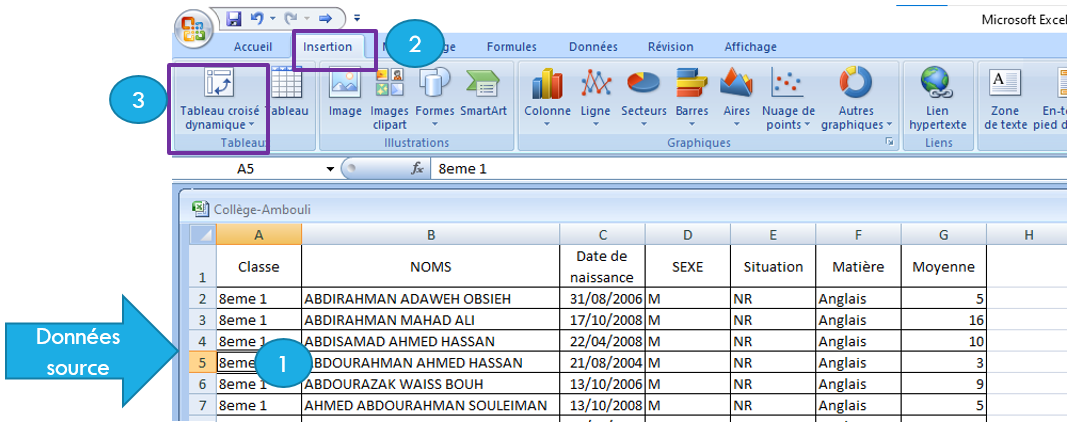Select the Moyenne cell with value 10
Image resolution: width=1072 pixels, height=432 pixels.
pos(943,341)
